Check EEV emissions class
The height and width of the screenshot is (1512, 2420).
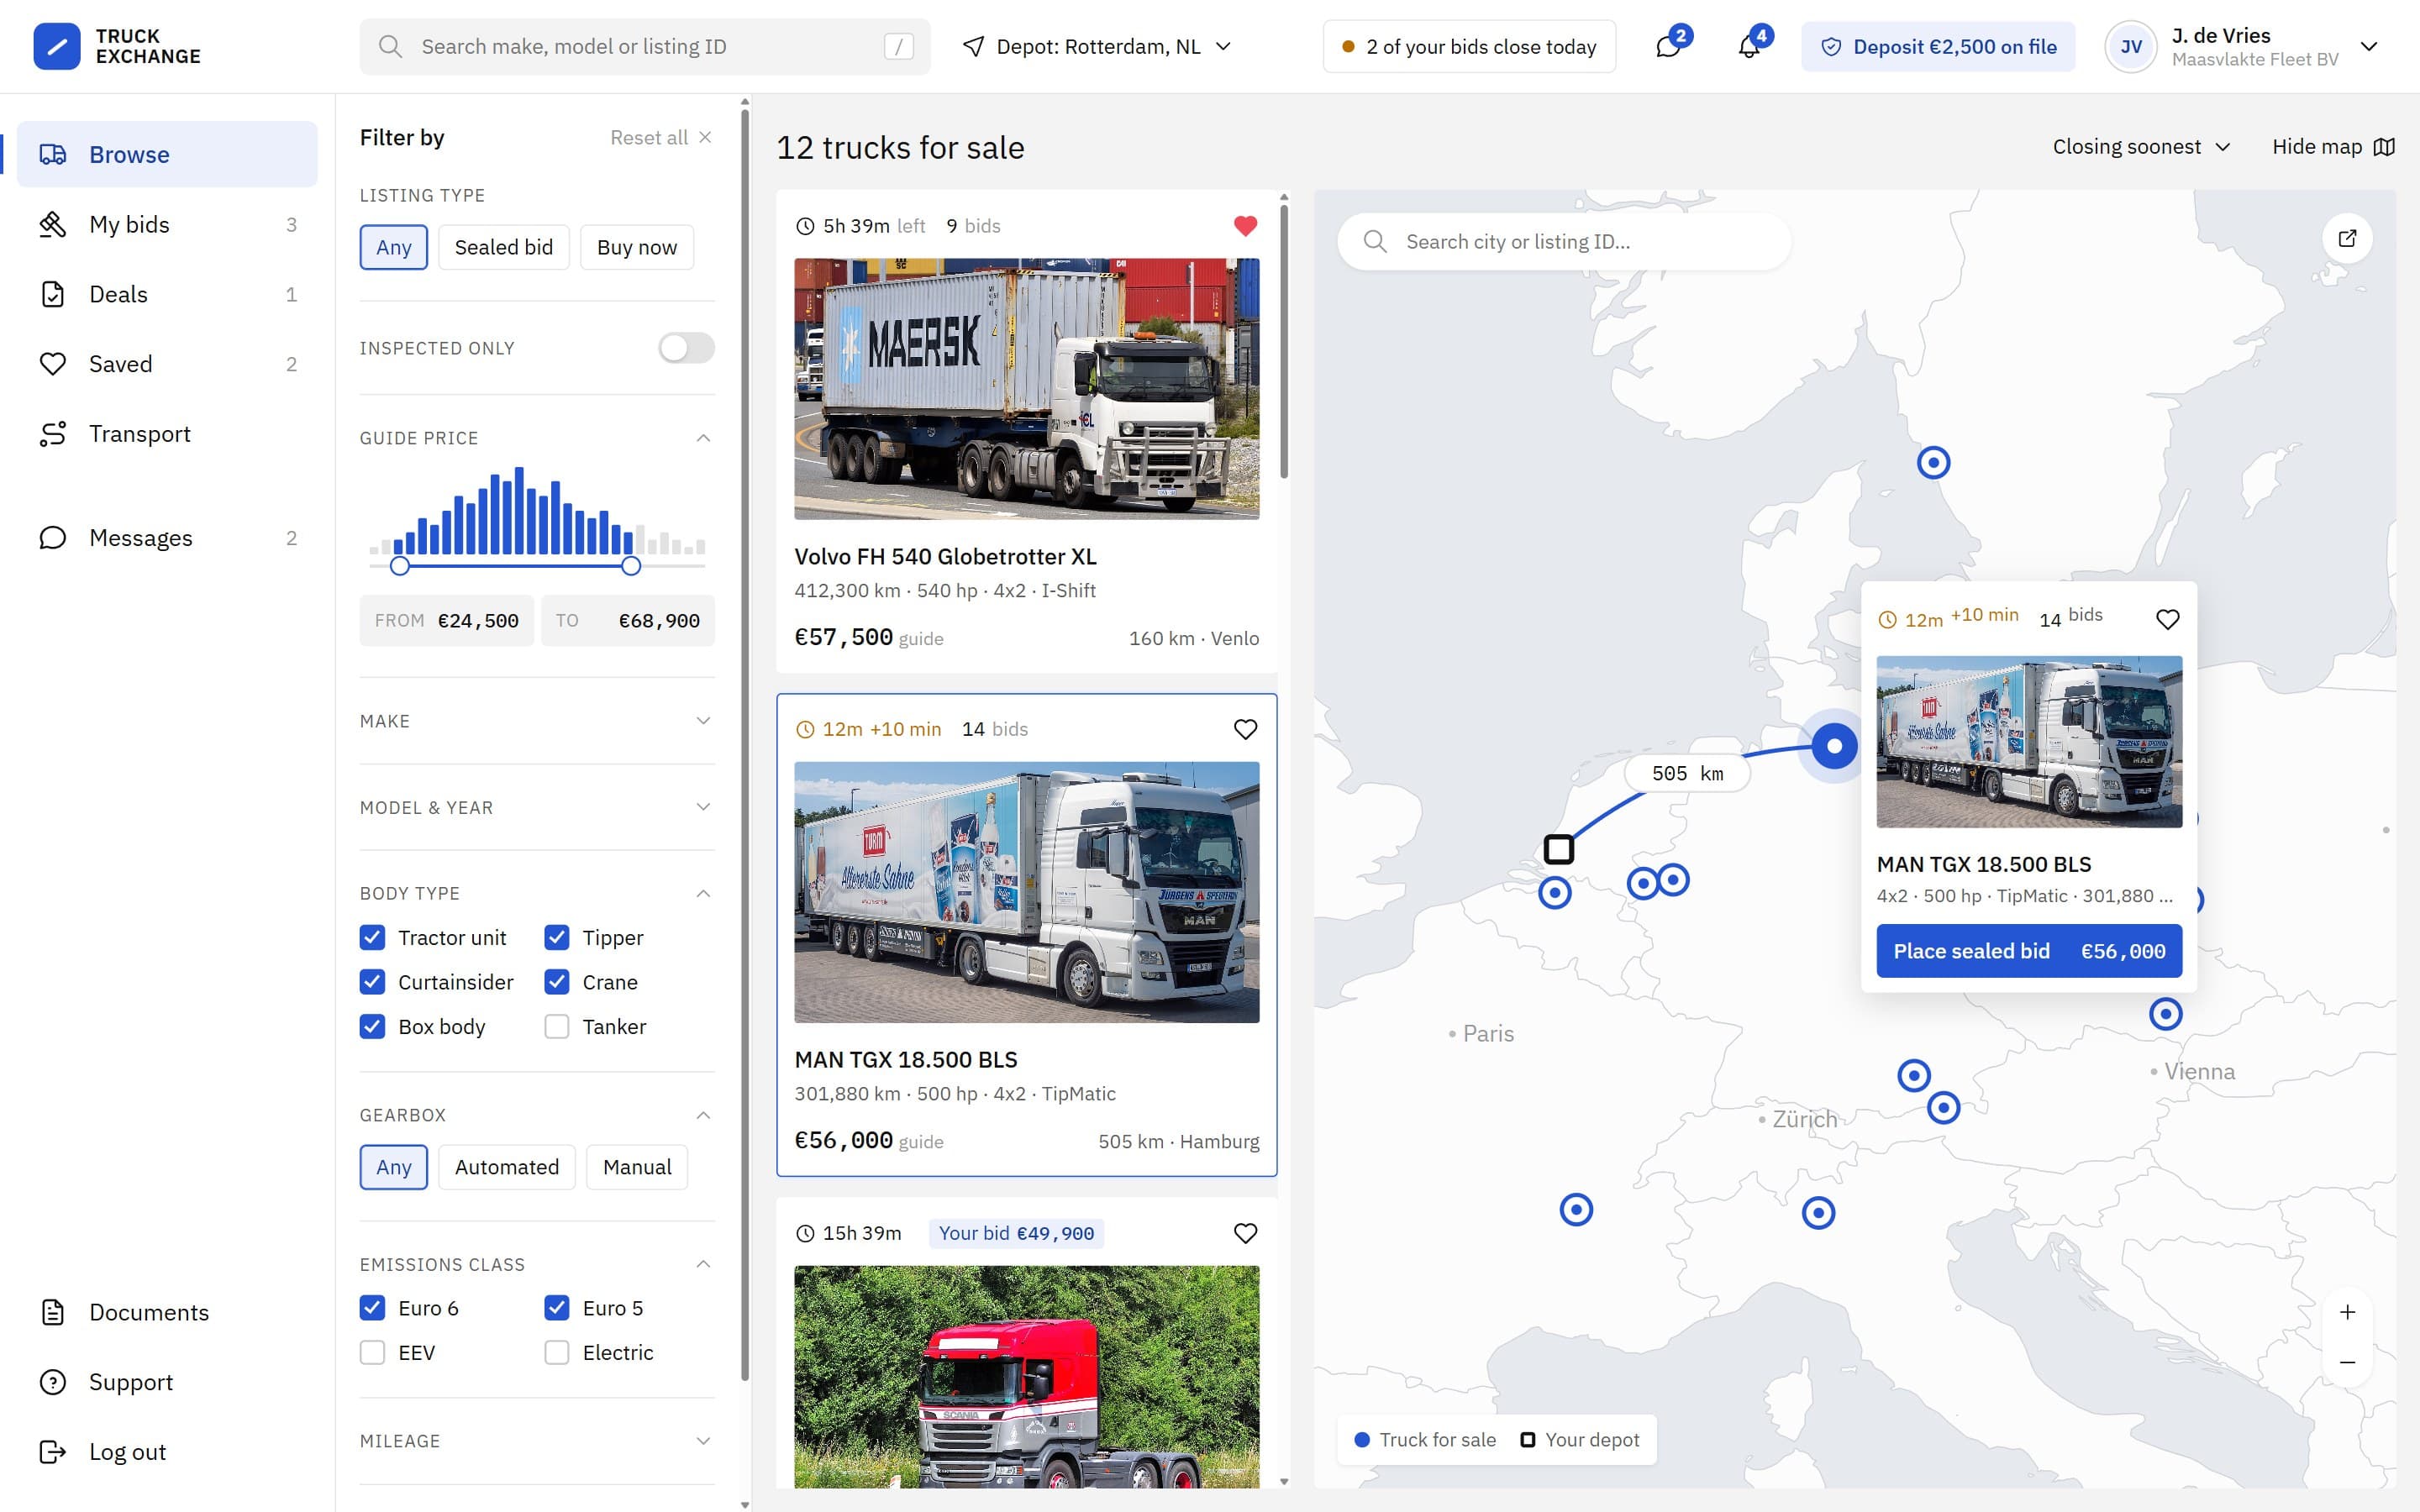[x=372, y=1353]
